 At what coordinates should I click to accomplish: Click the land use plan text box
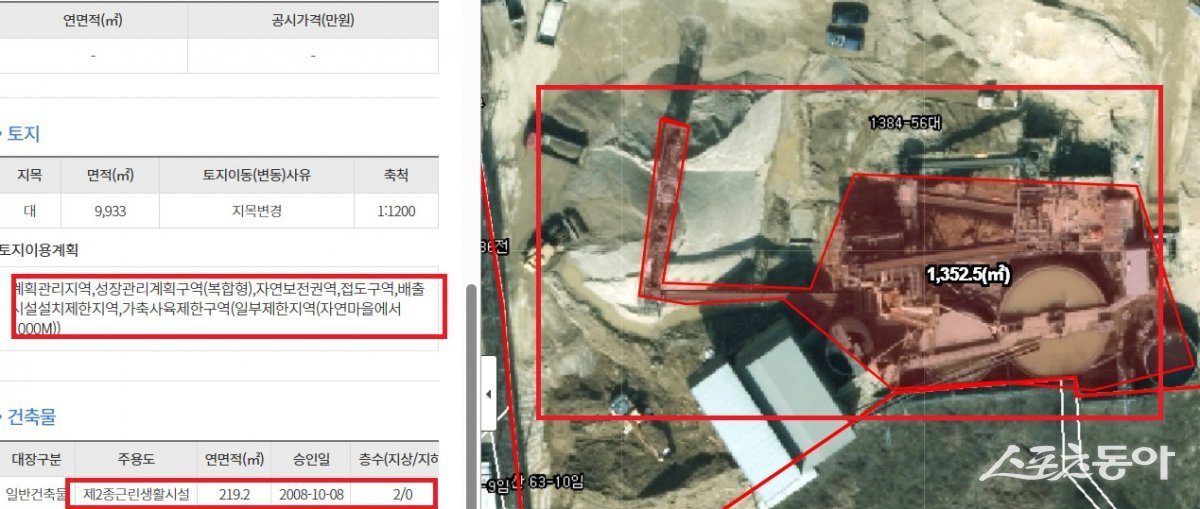point(228,307)
